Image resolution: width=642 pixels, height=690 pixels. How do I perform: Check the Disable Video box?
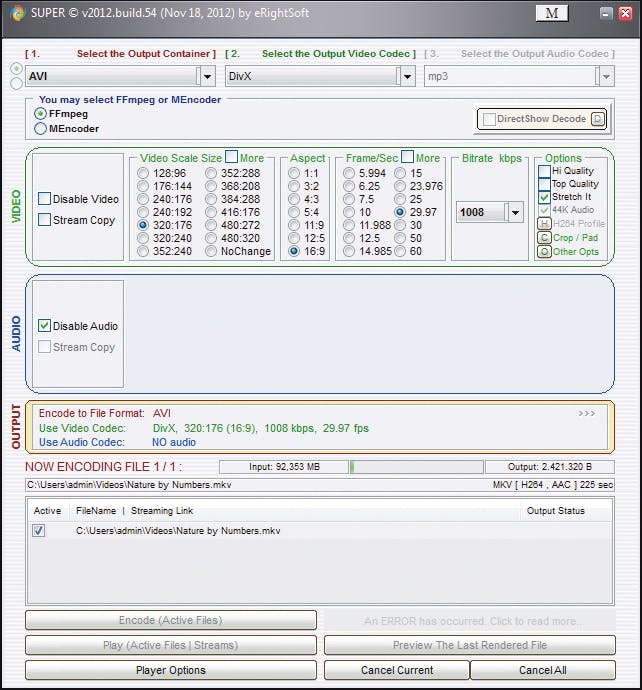click(x=44, y=199)
